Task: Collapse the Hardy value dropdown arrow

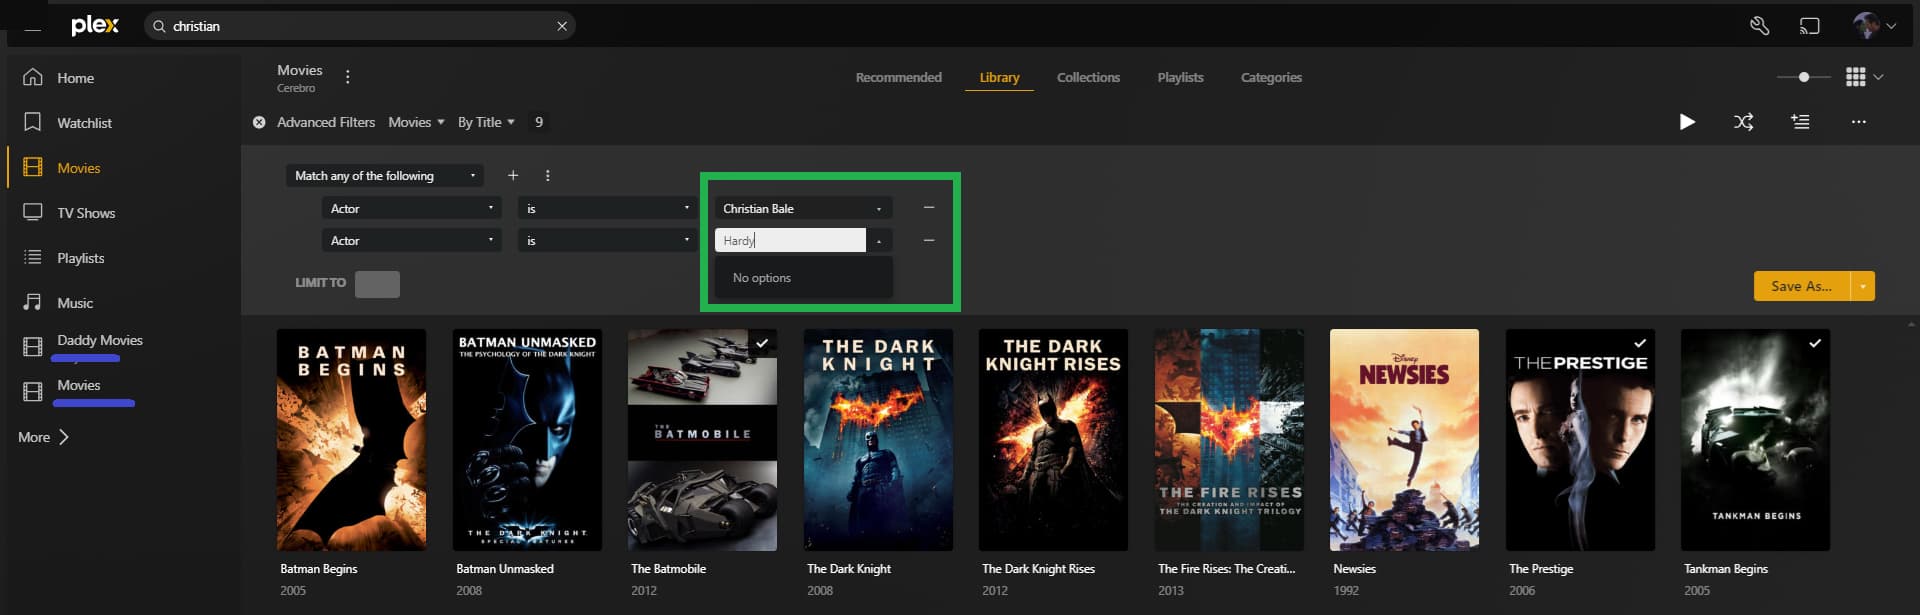Action: (x=879, y=241)
